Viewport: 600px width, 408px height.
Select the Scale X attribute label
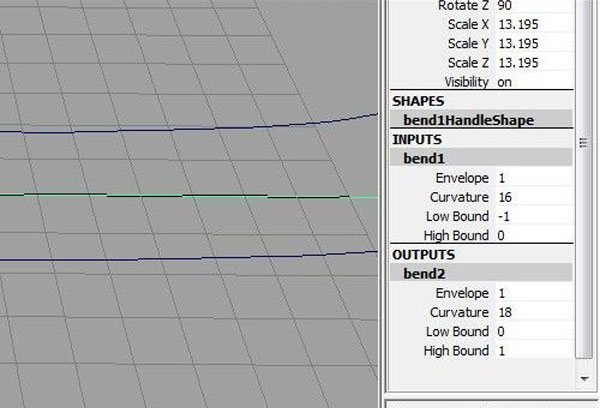[x=468, y=24]
